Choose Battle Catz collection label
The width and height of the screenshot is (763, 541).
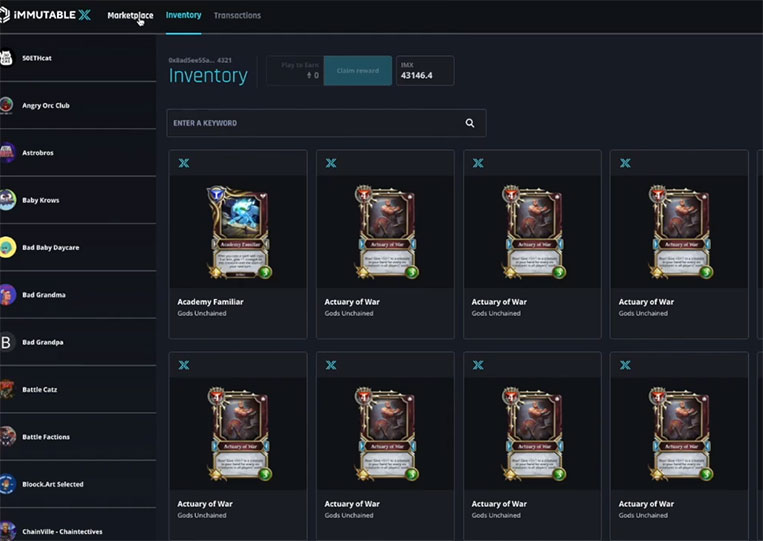(39, 389)
